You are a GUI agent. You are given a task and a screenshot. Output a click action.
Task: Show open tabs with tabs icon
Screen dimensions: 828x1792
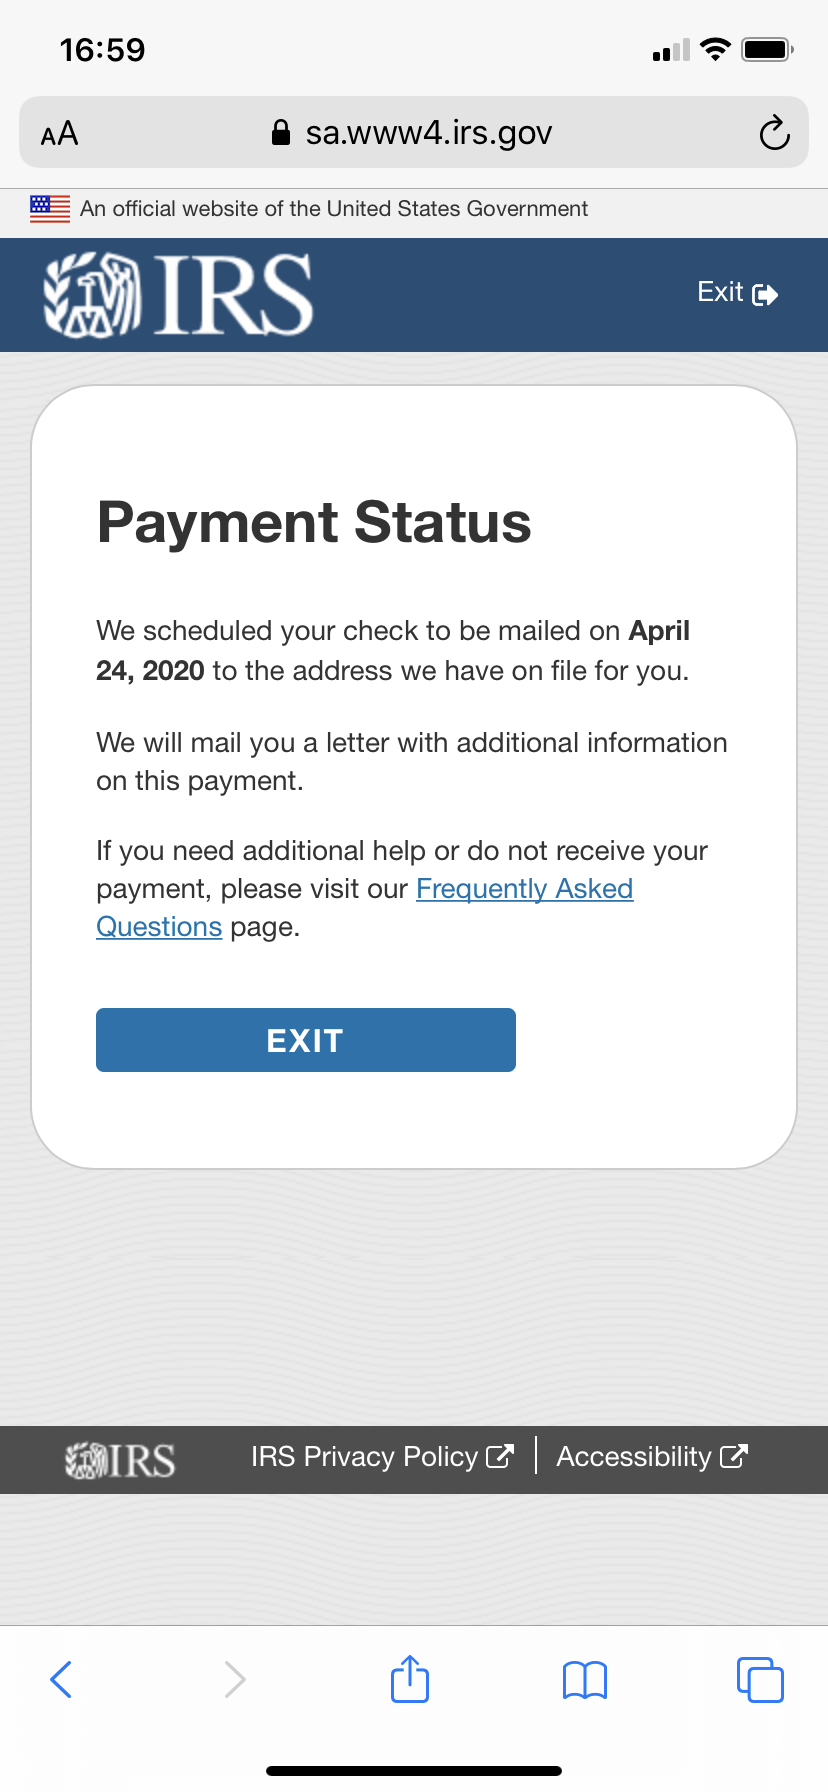click(760, 1680)
